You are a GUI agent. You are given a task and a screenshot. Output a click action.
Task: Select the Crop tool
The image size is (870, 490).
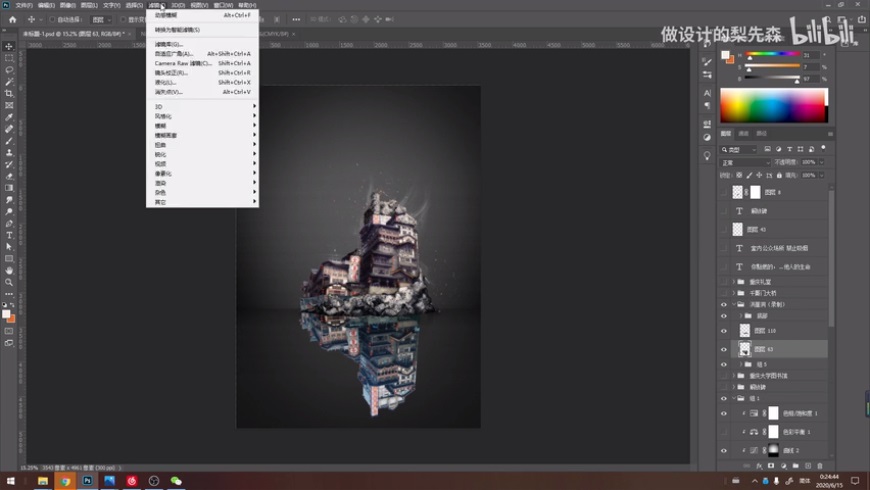[9, 93]
